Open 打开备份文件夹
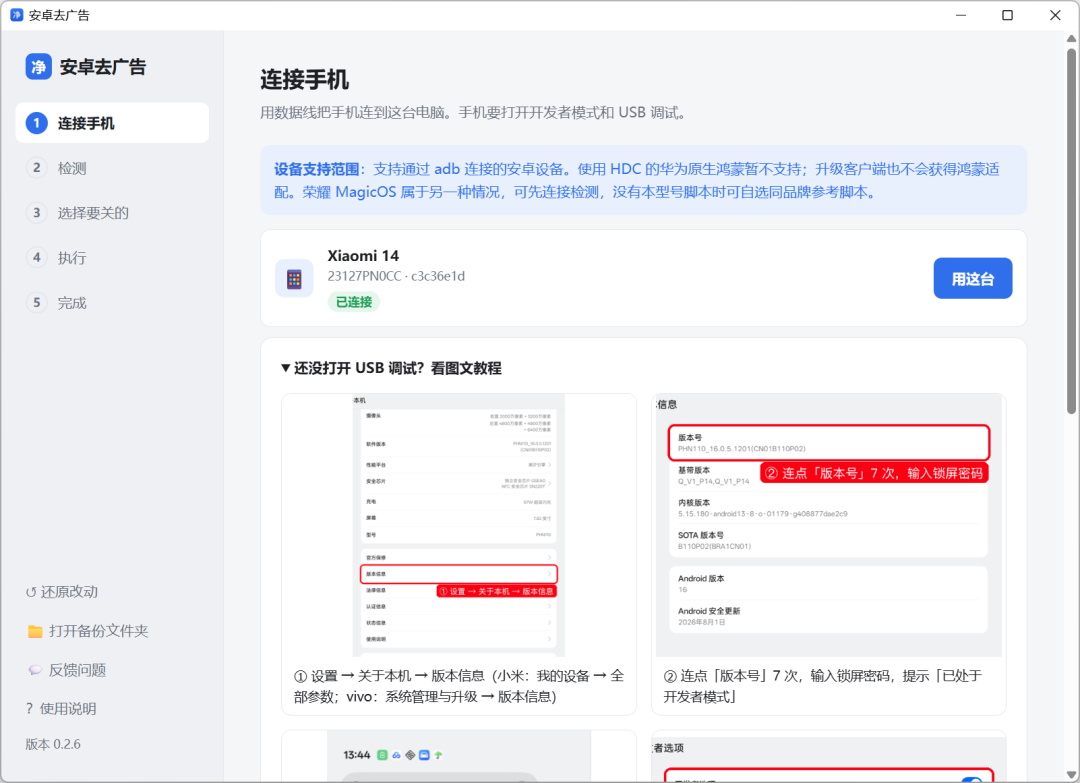 [x=87, y=631]
